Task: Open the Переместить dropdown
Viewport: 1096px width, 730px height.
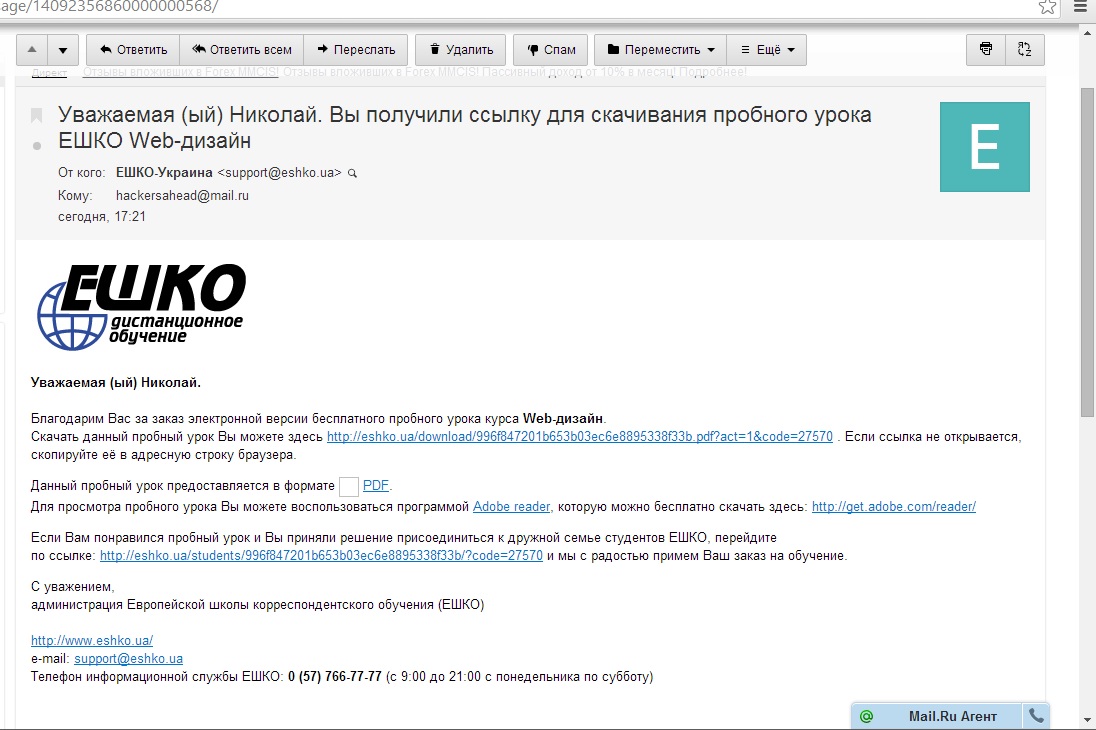Action: [661, 50]
